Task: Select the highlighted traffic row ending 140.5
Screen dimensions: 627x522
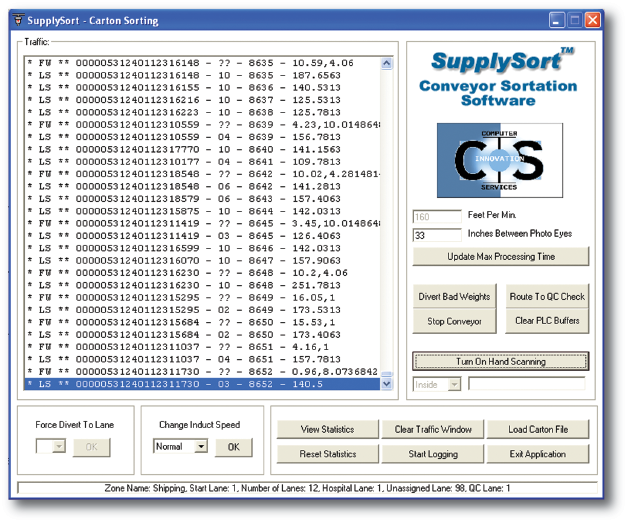Action: click(x=200, y=383)
